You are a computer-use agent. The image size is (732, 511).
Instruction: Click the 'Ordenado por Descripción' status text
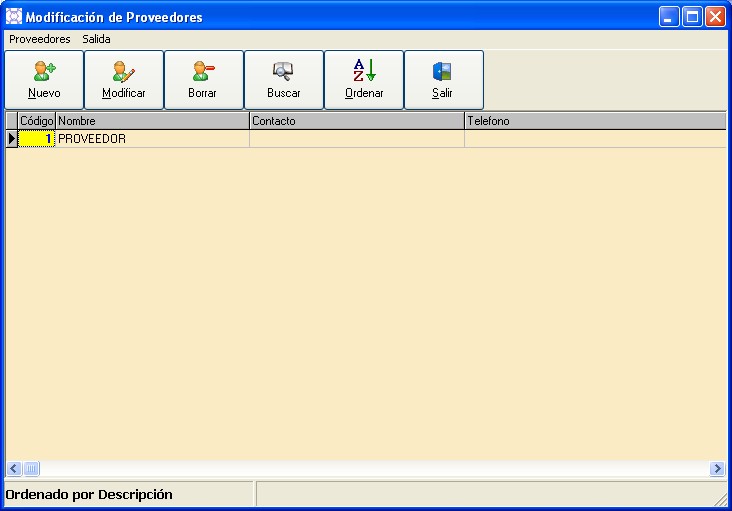(x=89, y=494)
